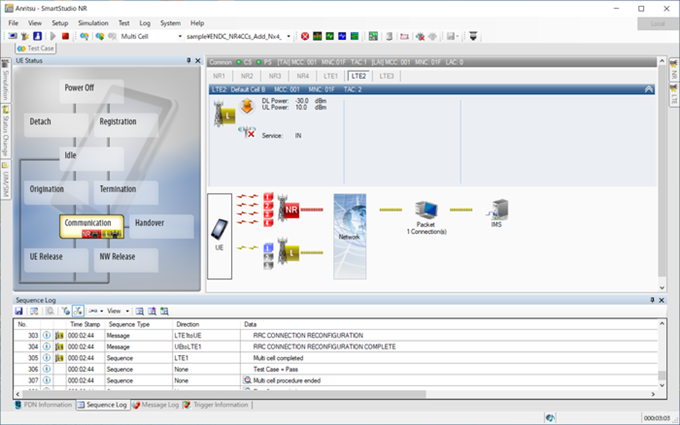This screenshot has width=680, height=425.
Task: Click the blue flask icon in toolbar
Action: tap(37, 36)
